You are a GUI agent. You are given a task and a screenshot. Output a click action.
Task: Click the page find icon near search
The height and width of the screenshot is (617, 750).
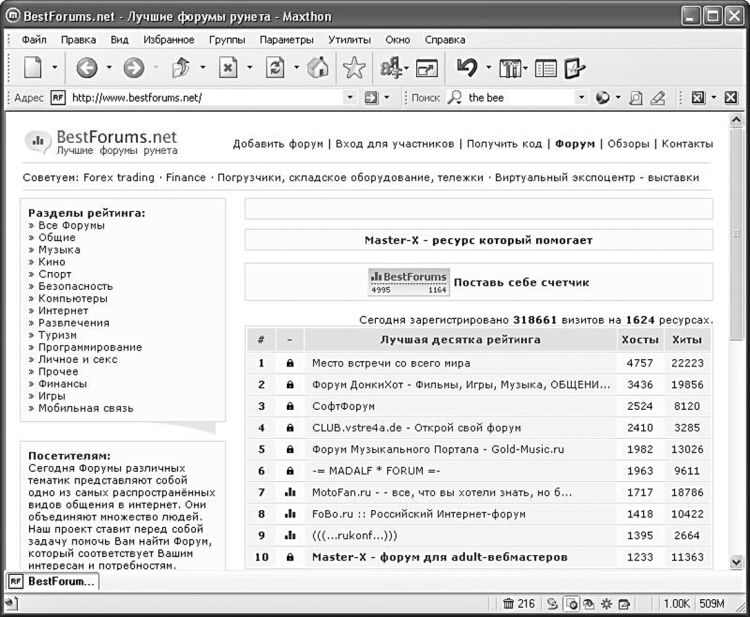tap(635, 98)
